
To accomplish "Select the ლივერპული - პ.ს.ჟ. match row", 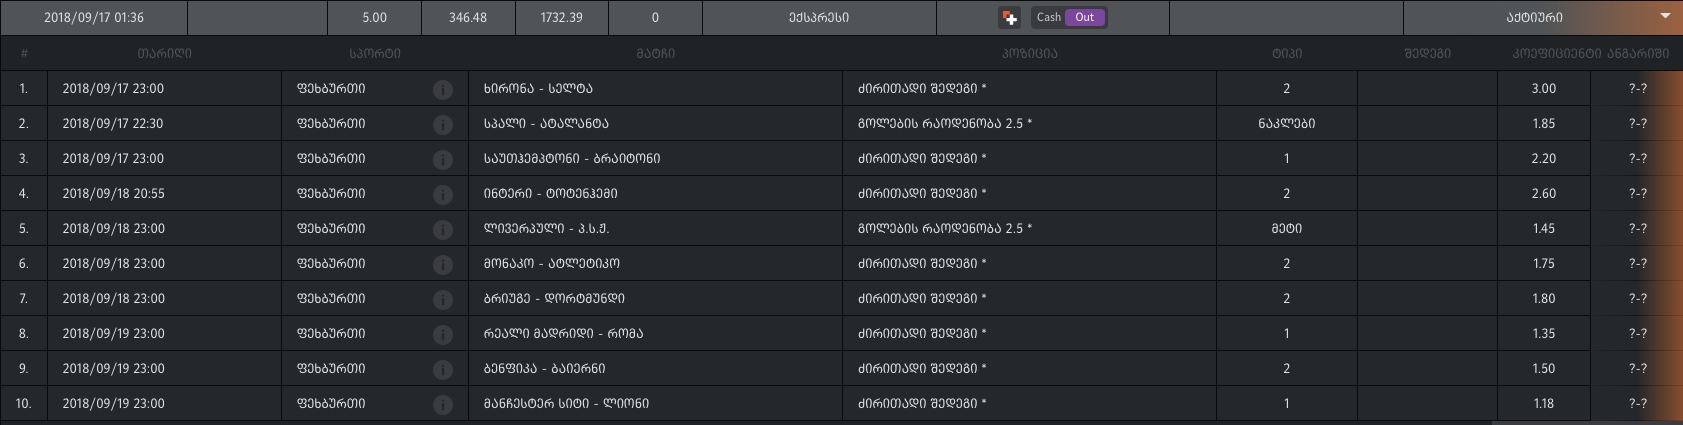I will point(546,229).
